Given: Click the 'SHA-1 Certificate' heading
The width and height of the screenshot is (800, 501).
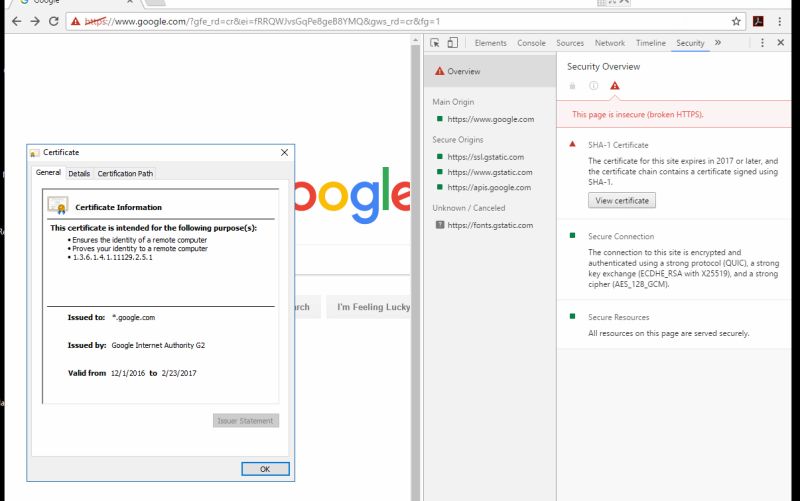Looking at the screenshot, I should [618, 145].
